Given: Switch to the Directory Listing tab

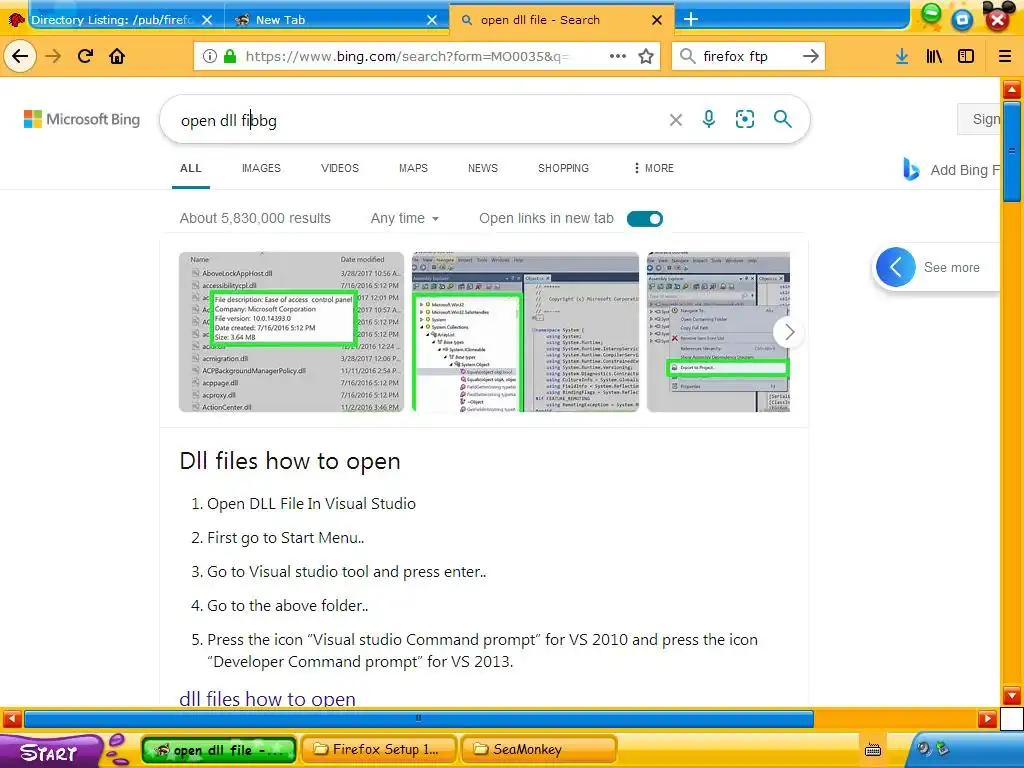Looking at the screenshot, I should 112,20.
